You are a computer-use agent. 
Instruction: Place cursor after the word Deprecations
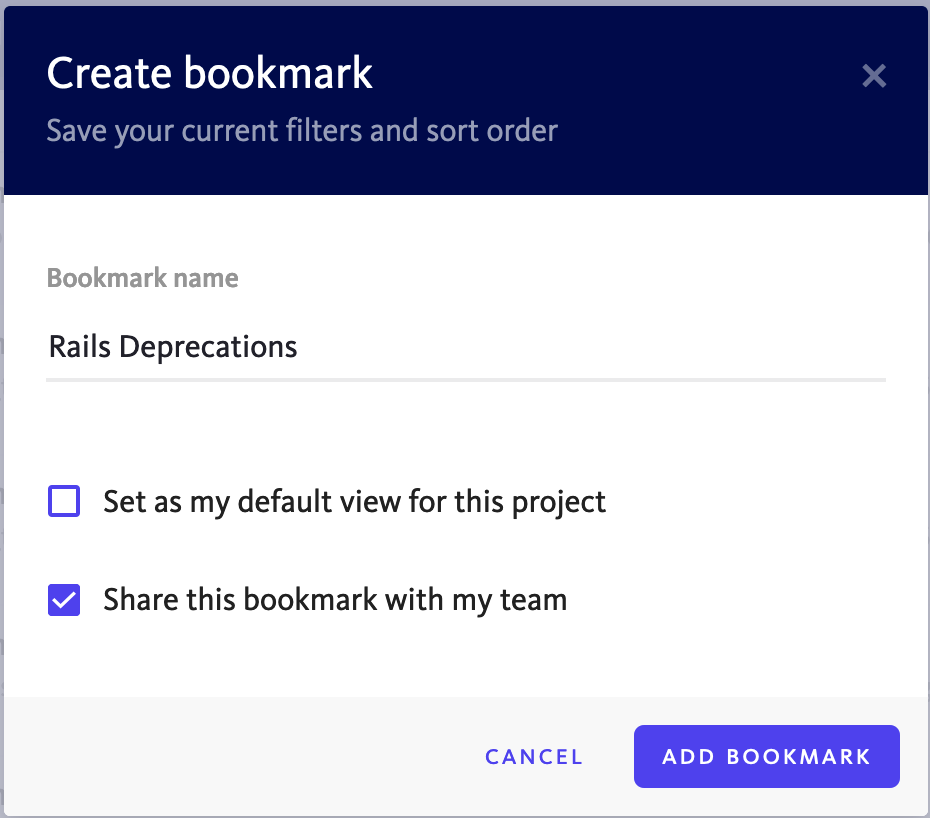pos(298,347)
